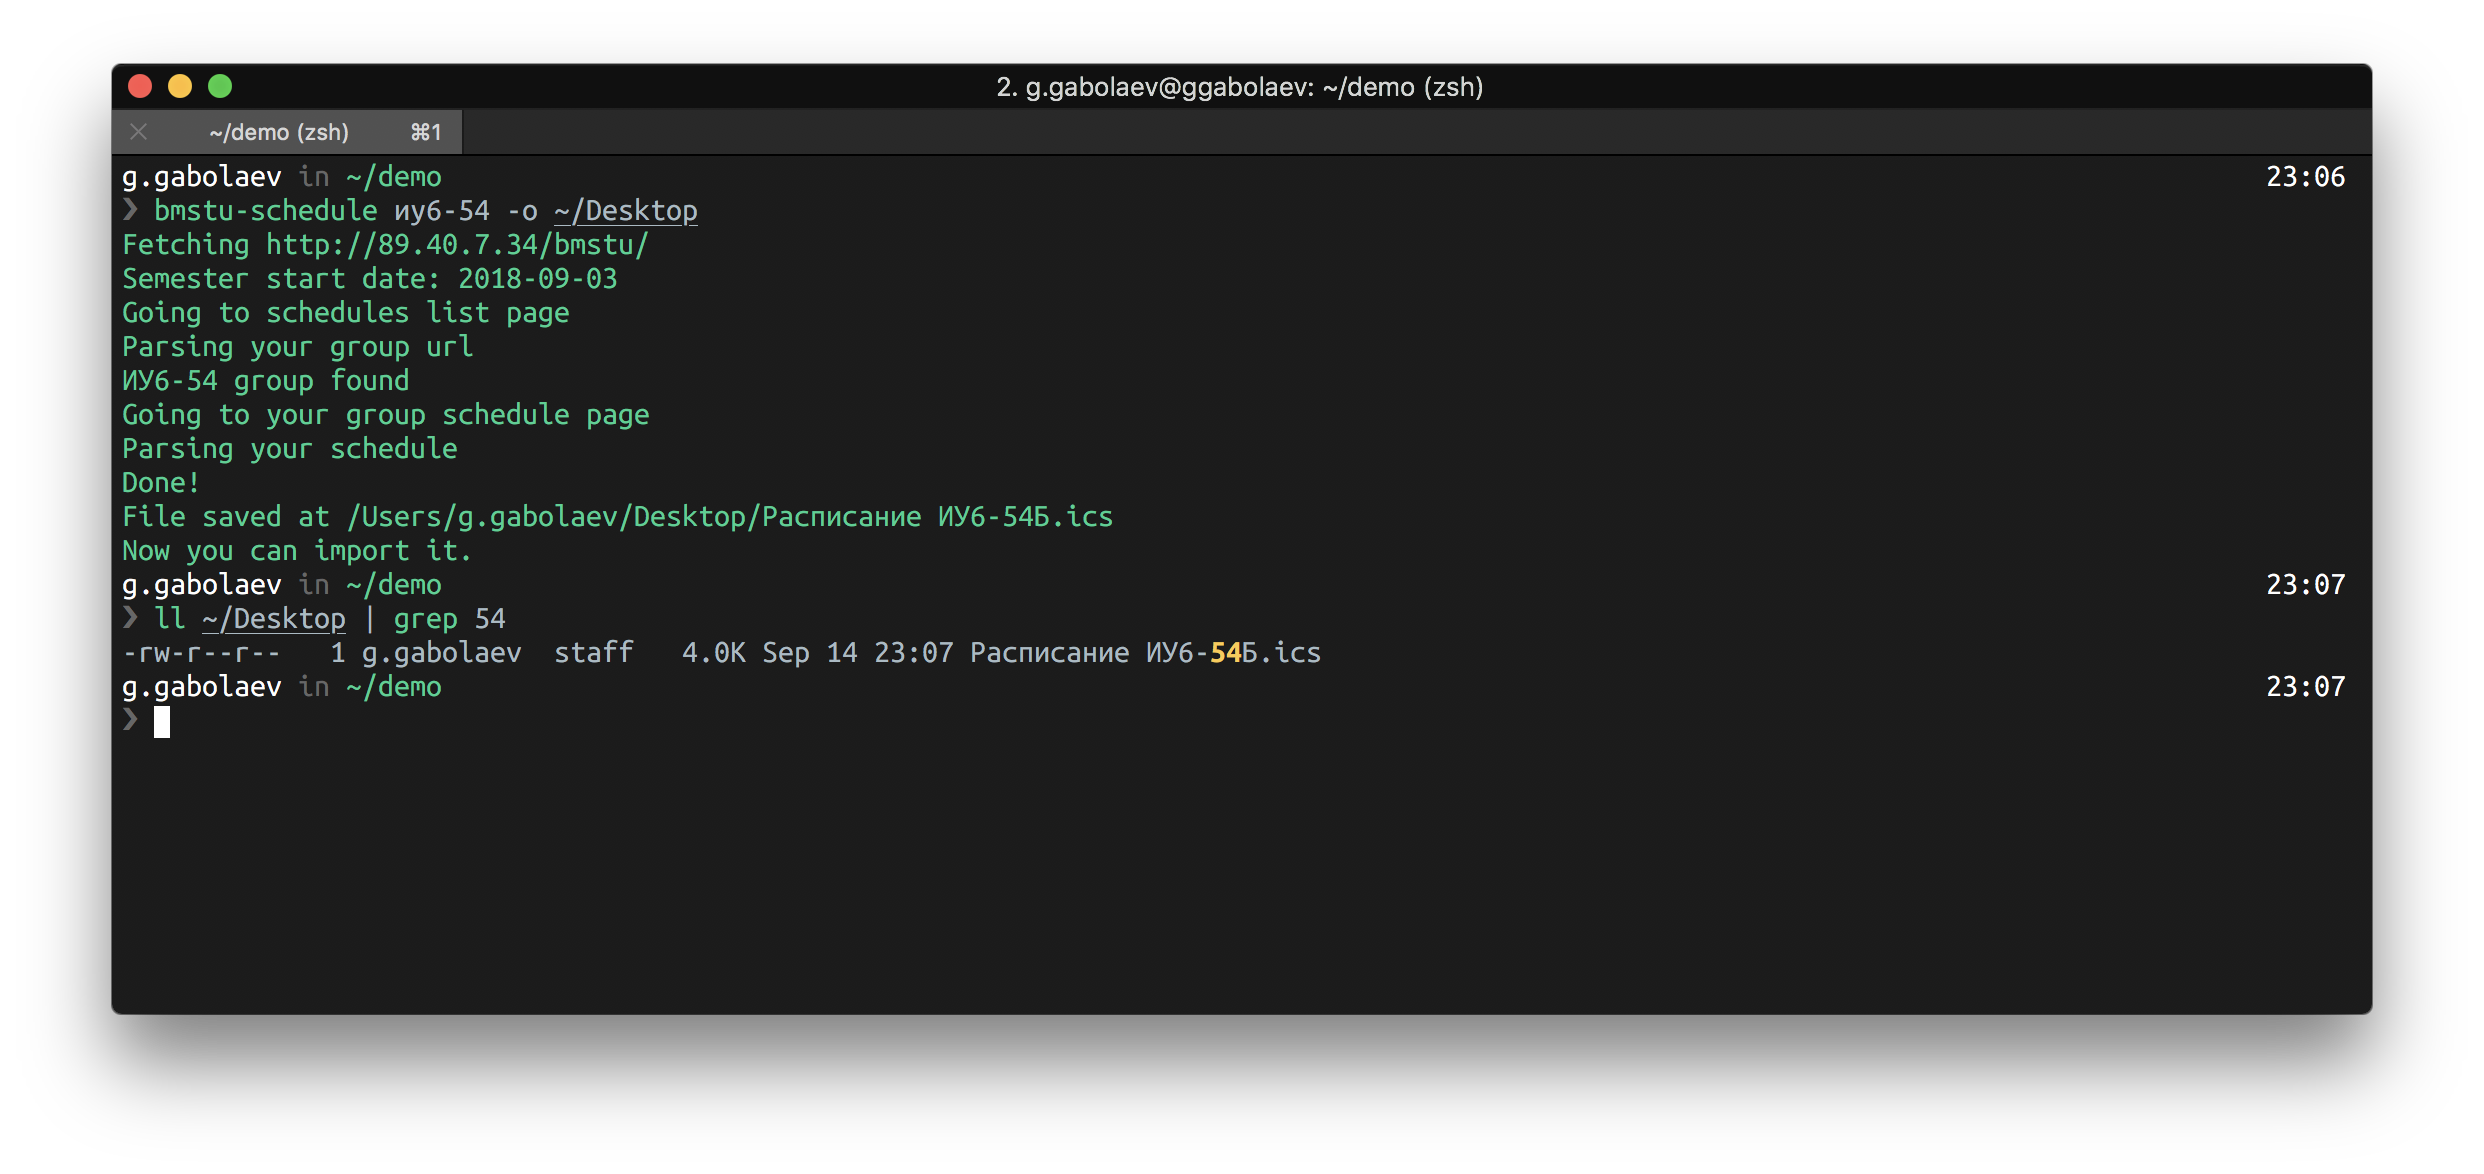Click the 23:06 timestamp on the right
This screenshot has height=1174, width=2484.
pyautogui.click(x=2304, y=177)
